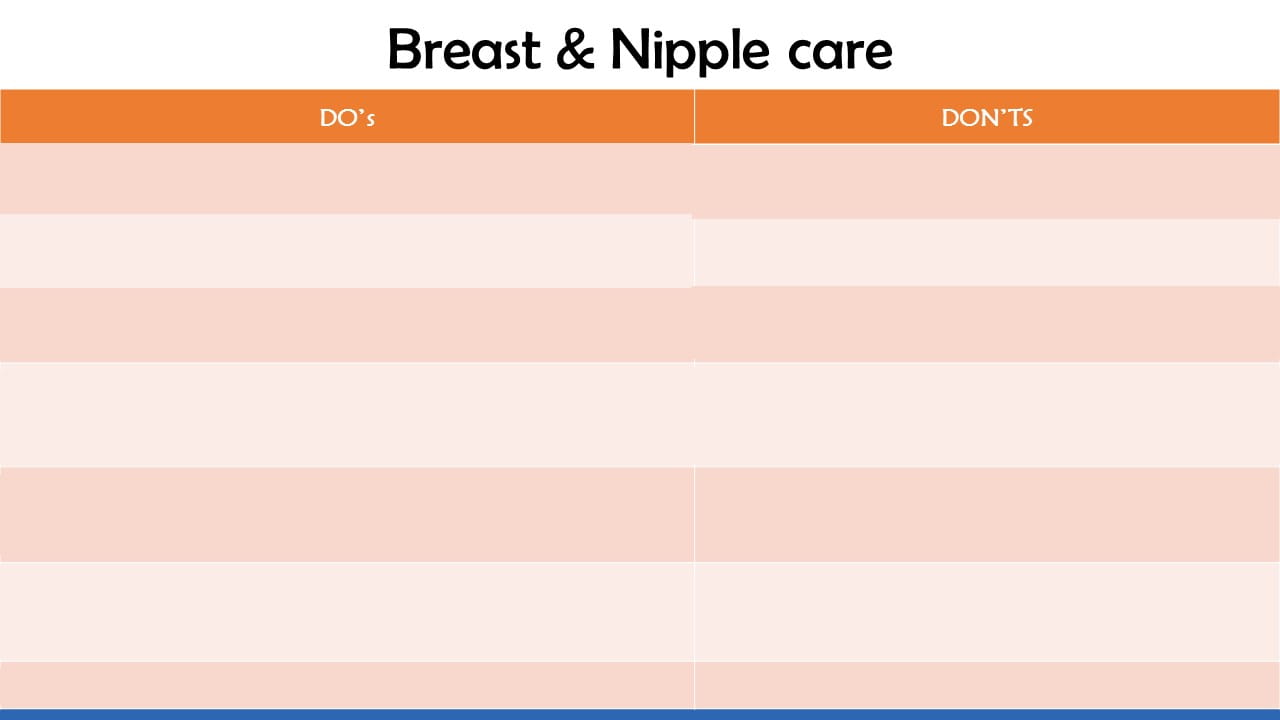This screenshot has width=1280, height=720.
Task: Click the word "Breast" in the title
Action: click(463, 49)
